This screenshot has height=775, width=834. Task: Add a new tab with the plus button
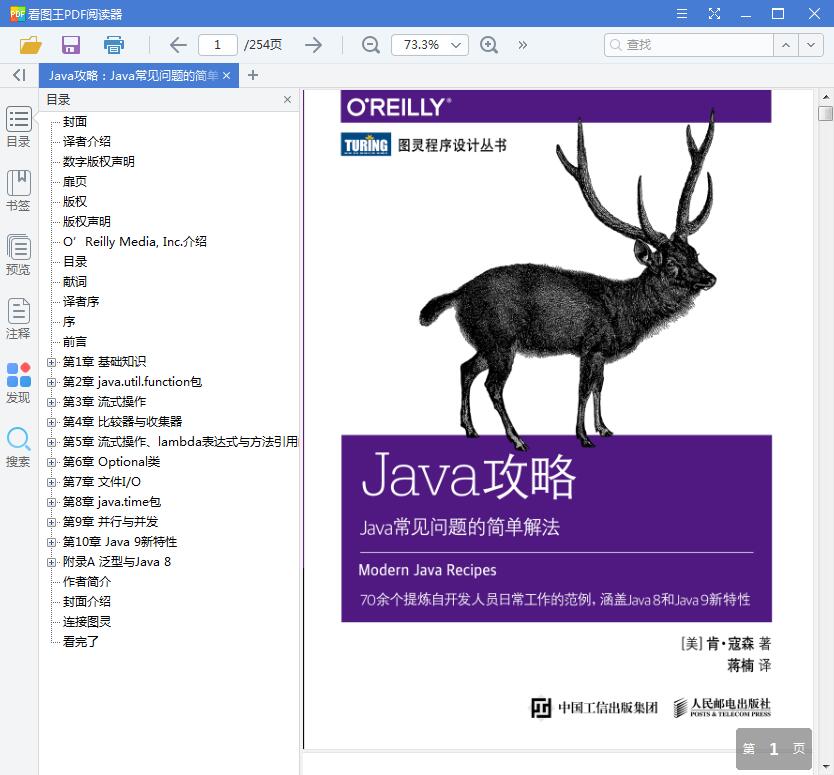[x=253, y=75]
